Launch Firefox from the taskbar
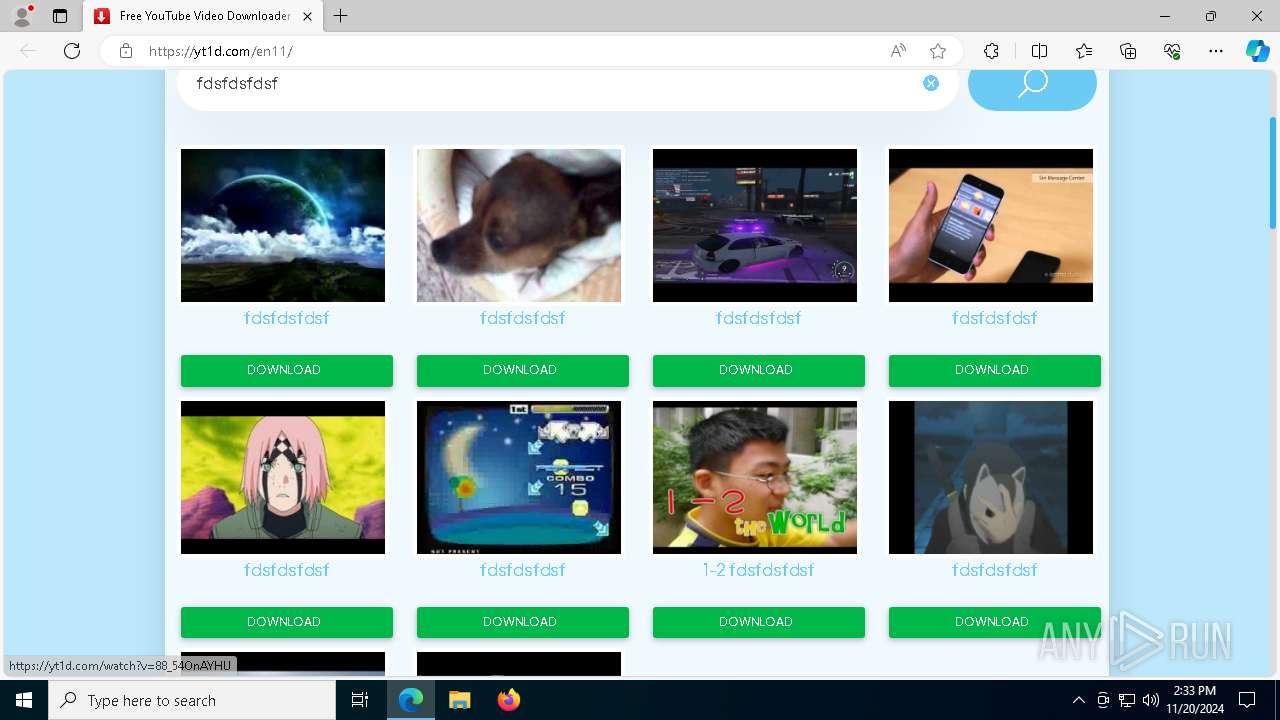 point(508,700)
